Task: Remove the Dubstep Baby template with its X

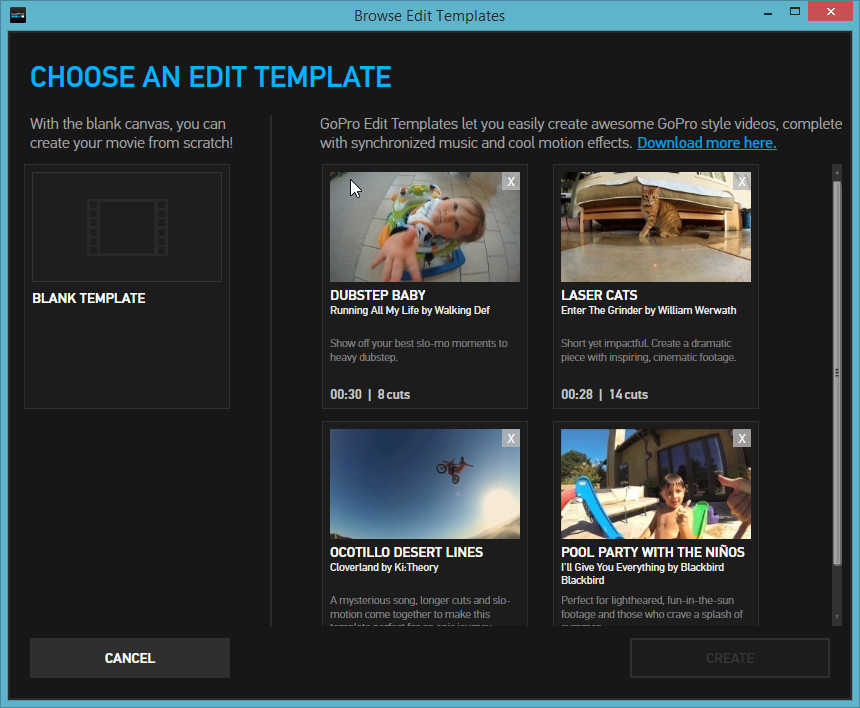Action: coord(511,182)
